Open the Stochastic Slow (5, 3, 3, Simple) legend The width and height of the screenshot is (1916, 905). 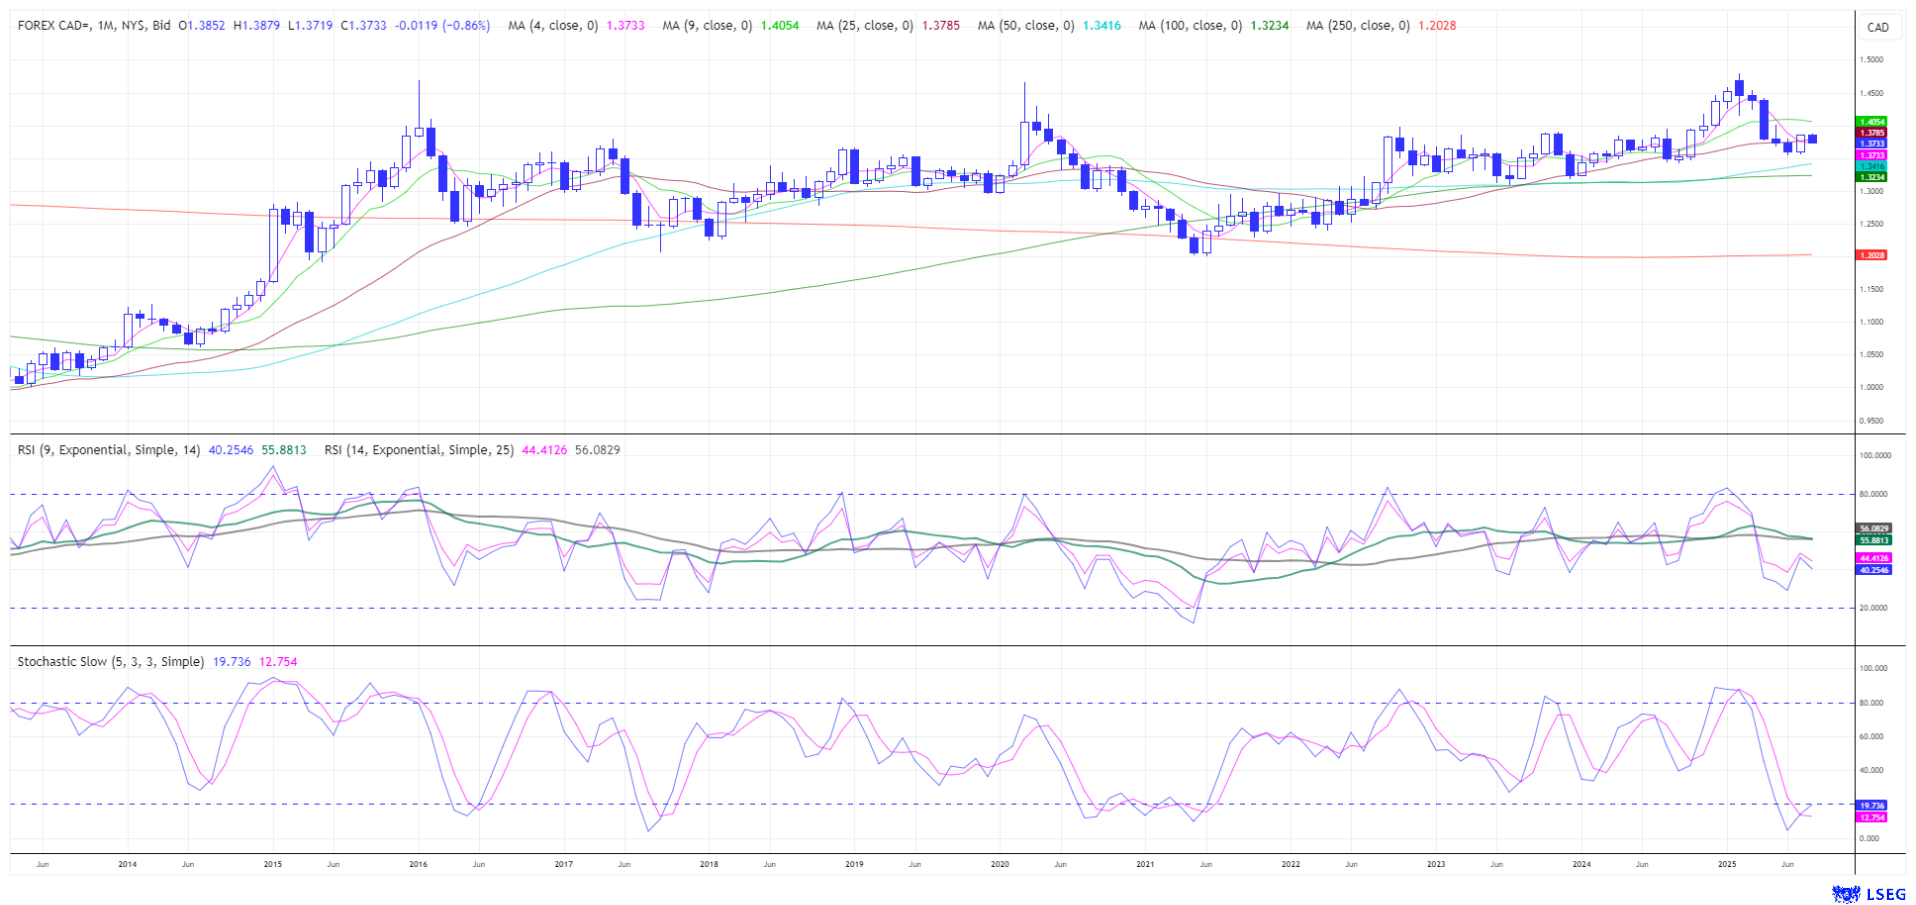pos(110,662)
